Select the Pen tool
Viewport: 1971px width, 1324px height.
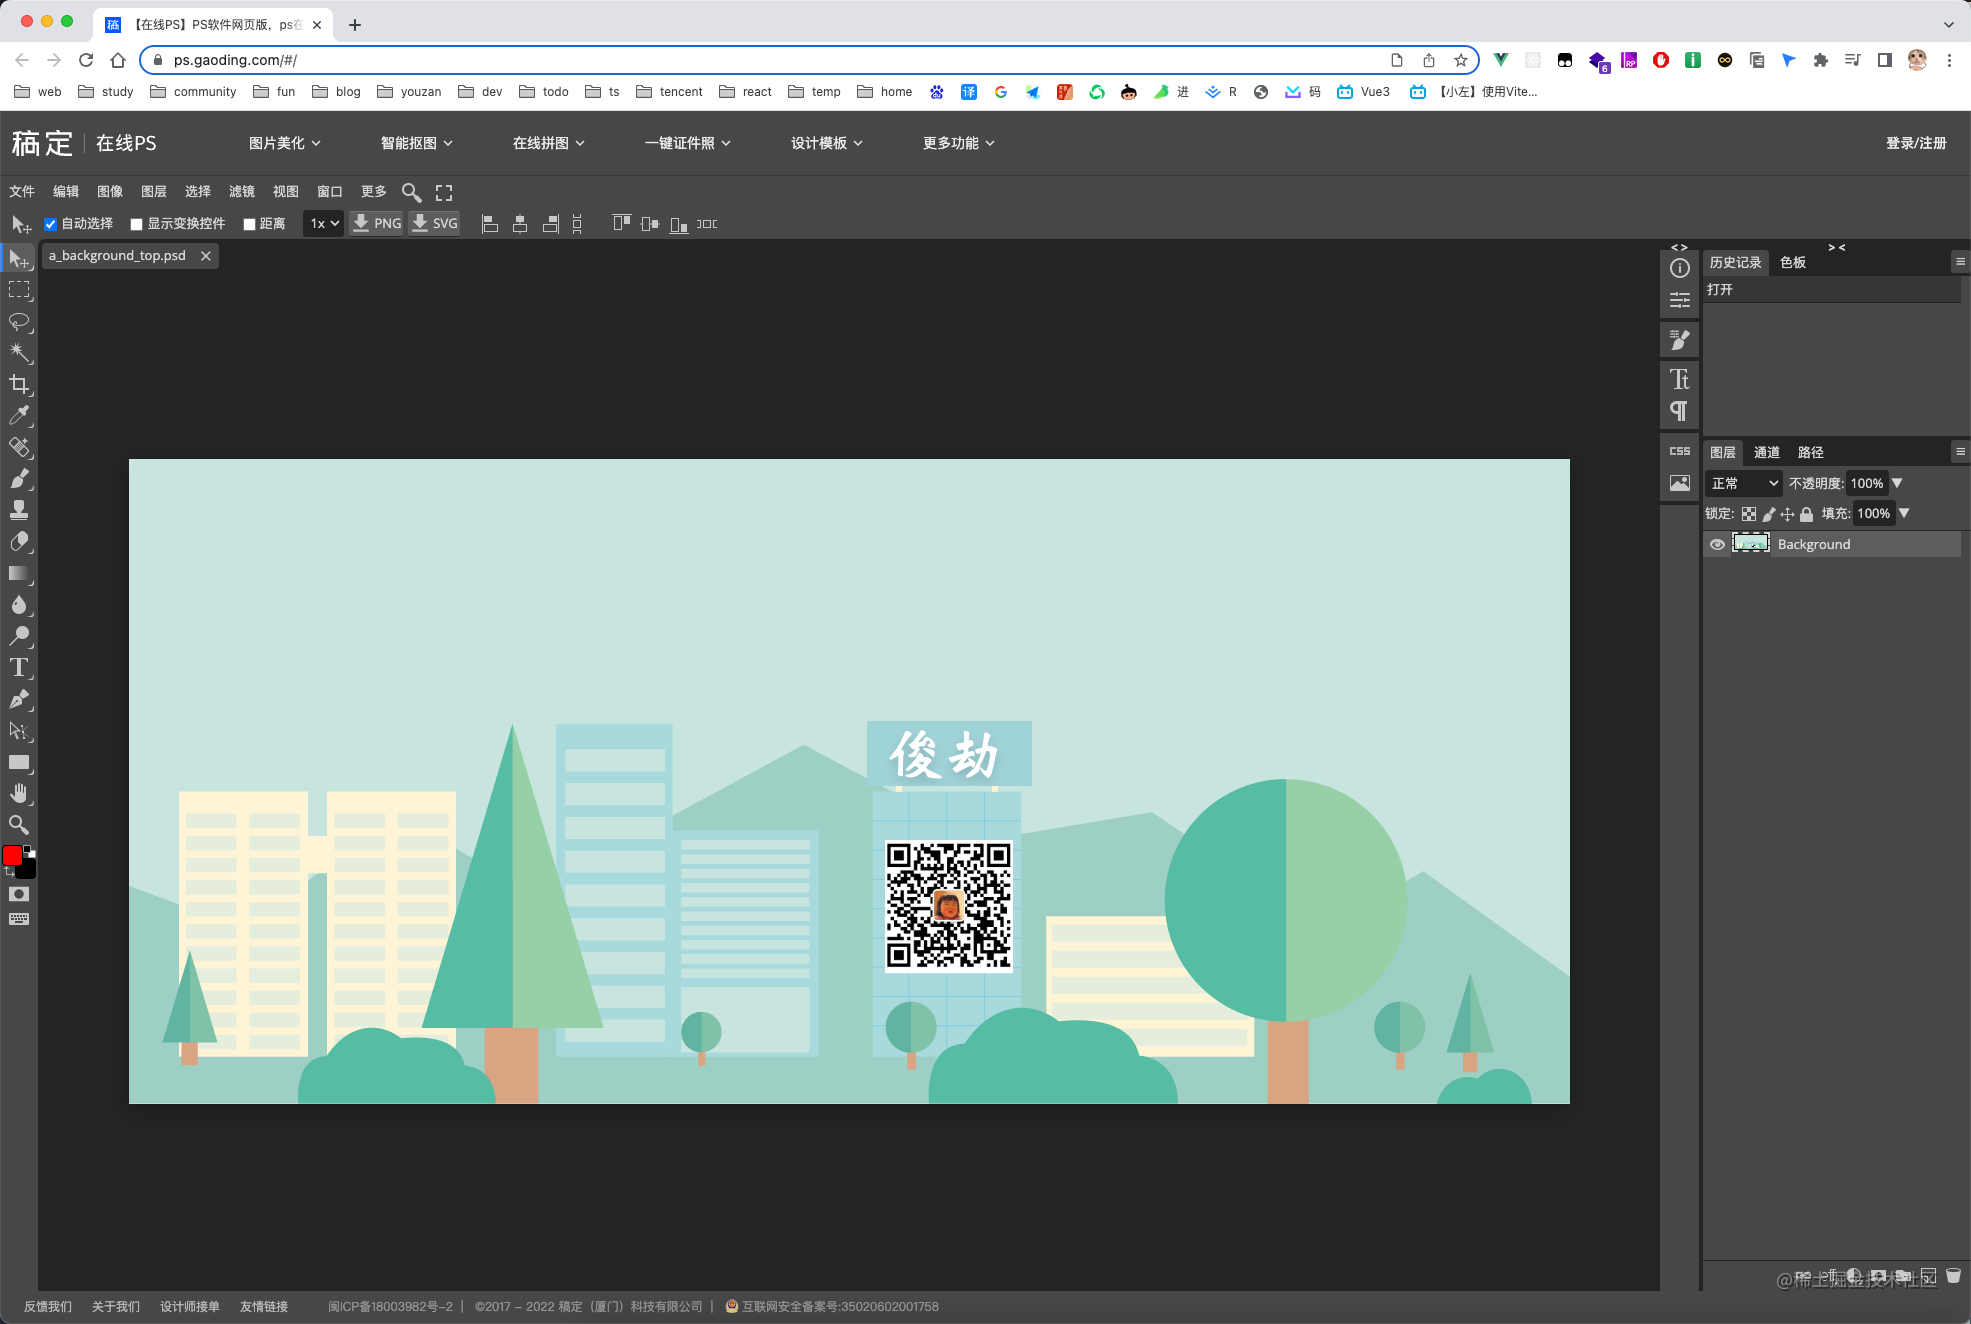tap(19, 699)
